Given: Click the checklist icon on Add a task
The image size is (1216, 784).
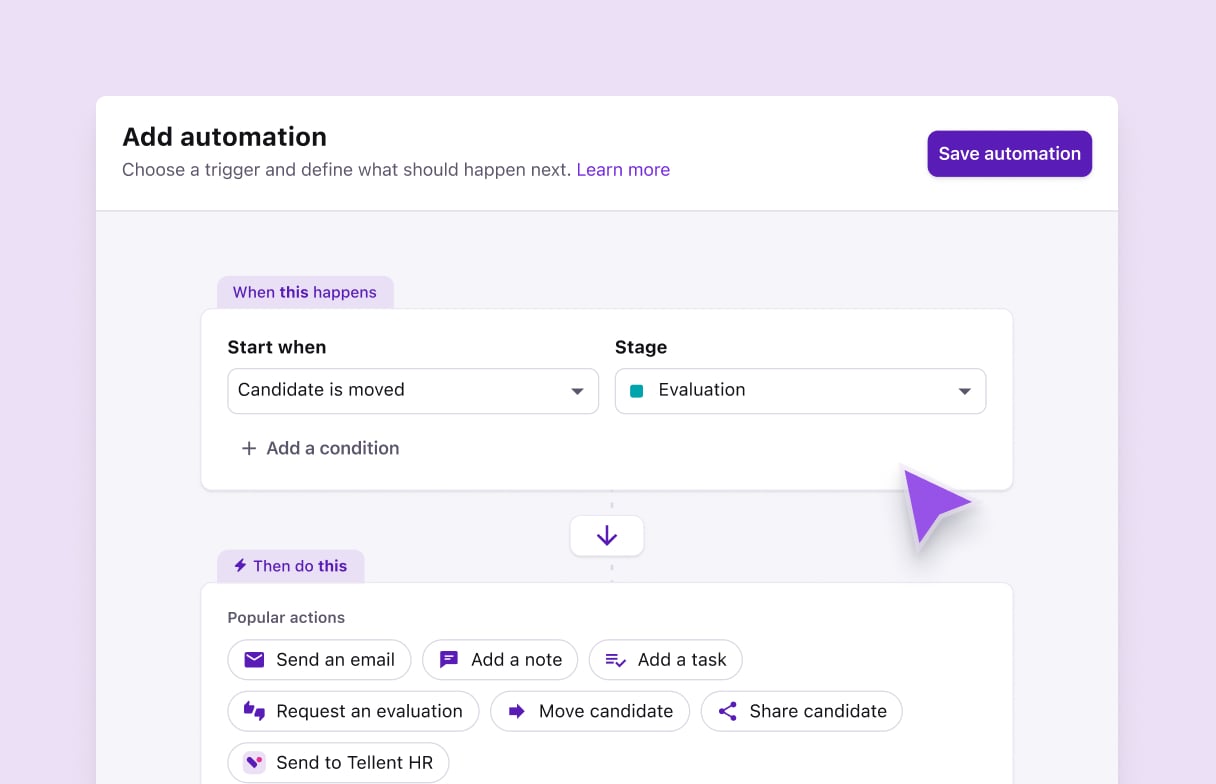Looking at the screenshot, I should click(614, 659).
